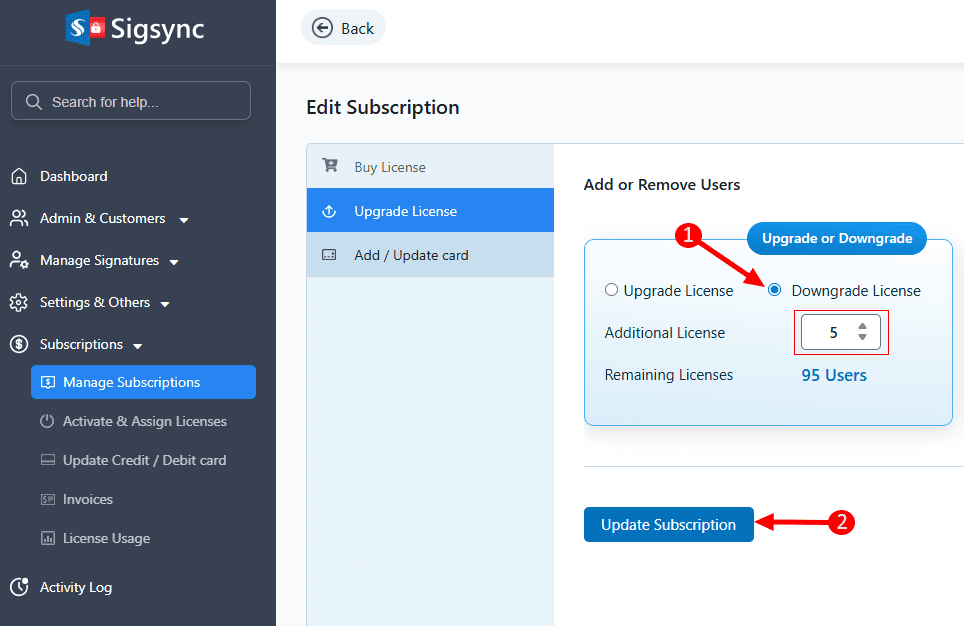Go back using the Back button
Image resolution: width=964 pixels, height=626 pixels.
(x=343, y=28)
